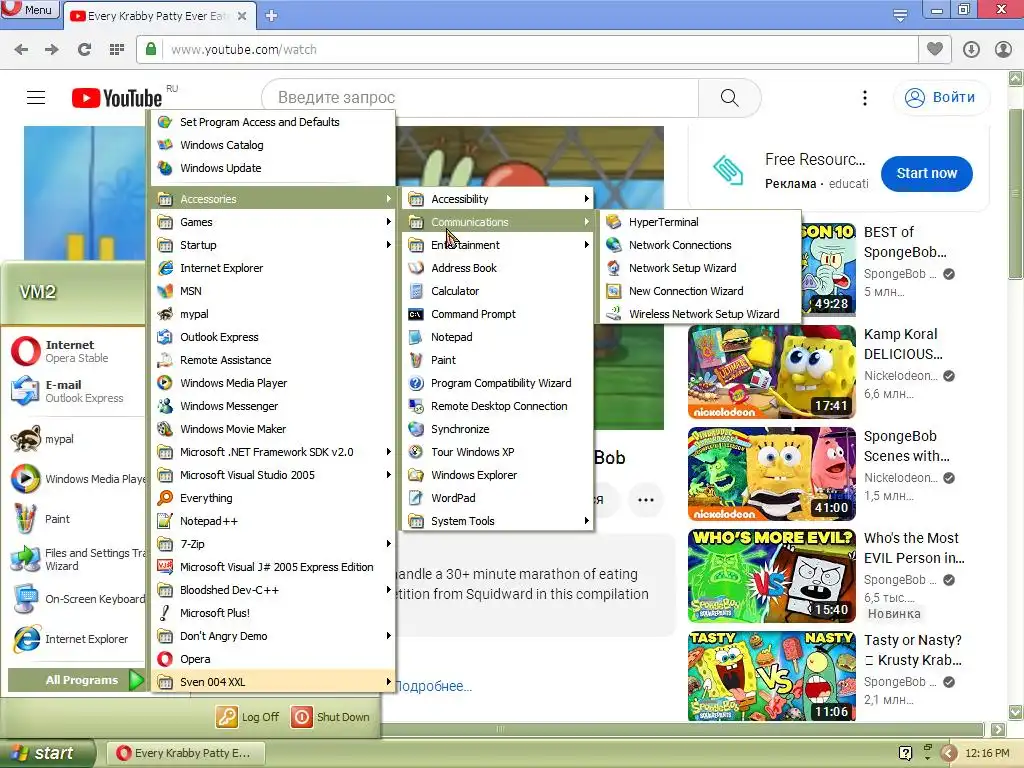Open Don't Angry Demo folder
Screen dimensions: 1024x768
[273, 635]
